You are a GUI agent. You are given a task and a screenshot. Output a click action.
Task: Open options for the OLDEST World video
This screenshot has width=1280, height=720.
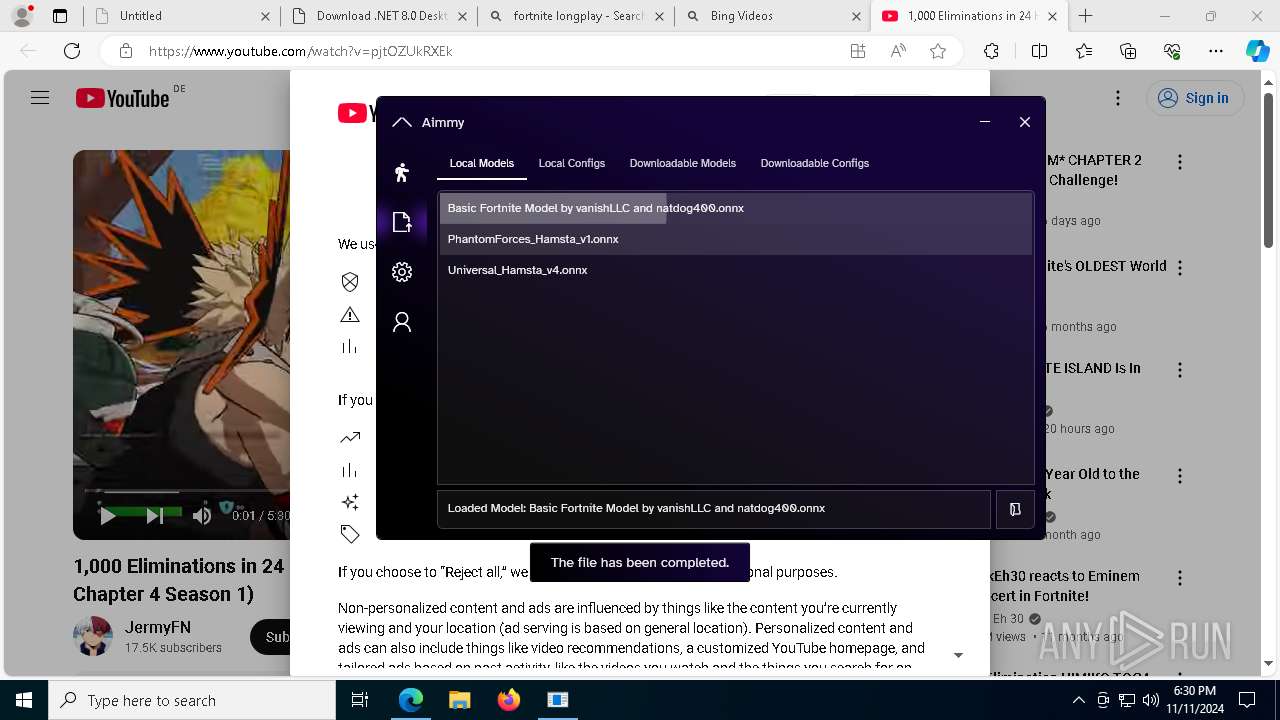point(1180,268)
